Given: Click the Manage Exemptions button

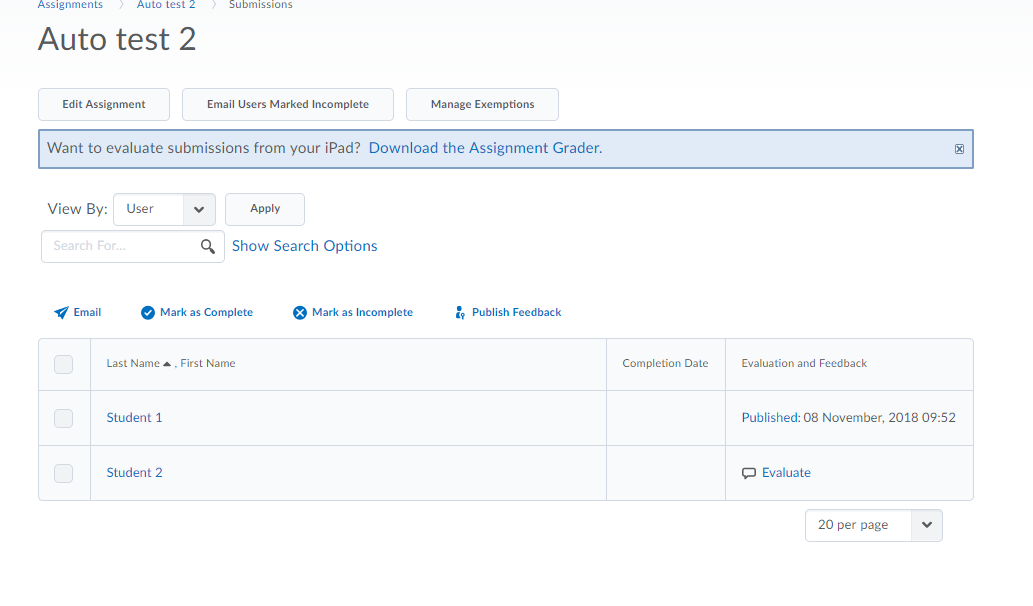Looking at the screenshot, I should [482, 105].
